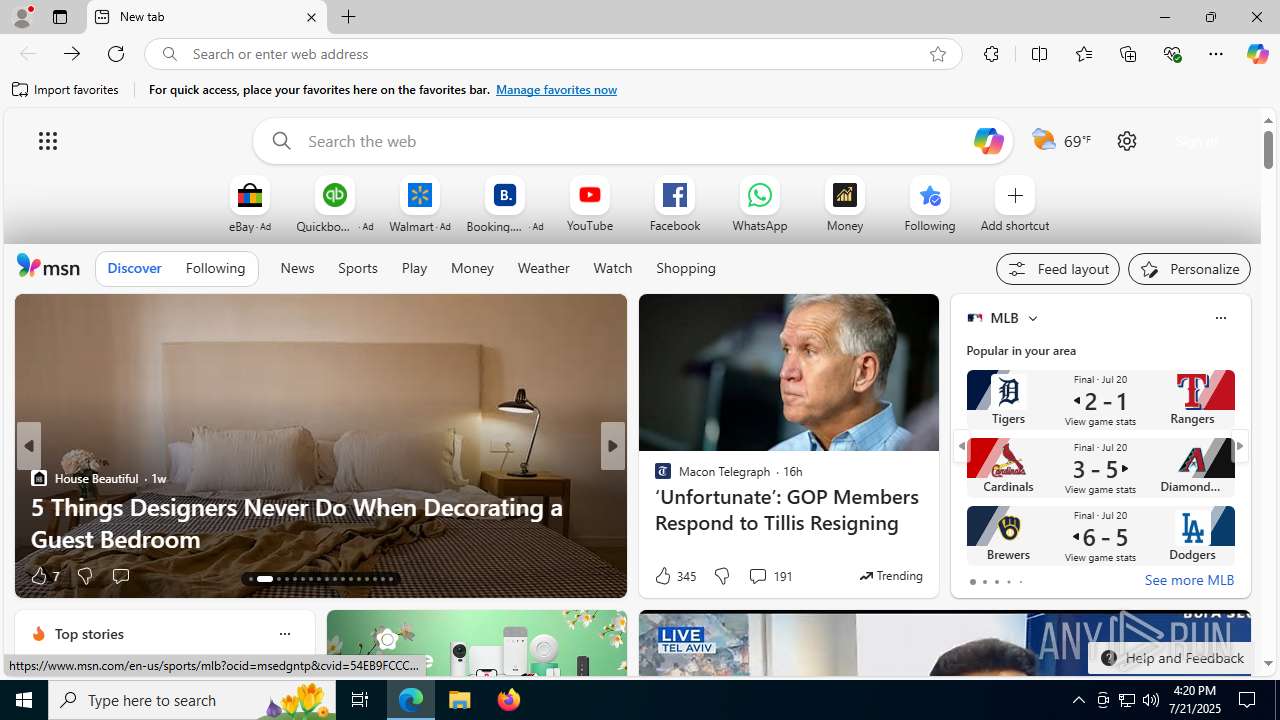
Task: Open the Settings and more ellipsis
Action: click(1216, 54)
